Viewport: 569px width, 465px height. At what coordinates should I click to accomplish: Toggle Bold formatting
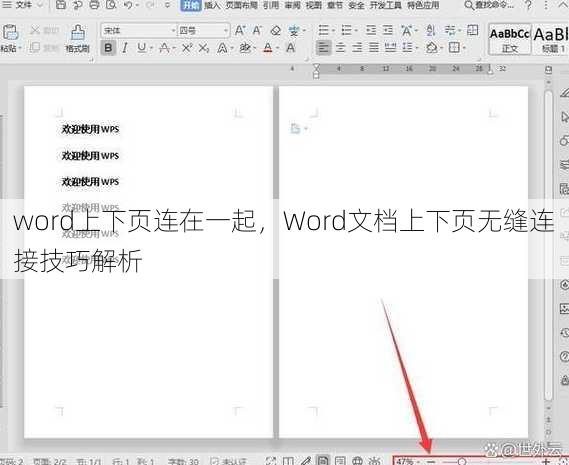tap(108, 48)
